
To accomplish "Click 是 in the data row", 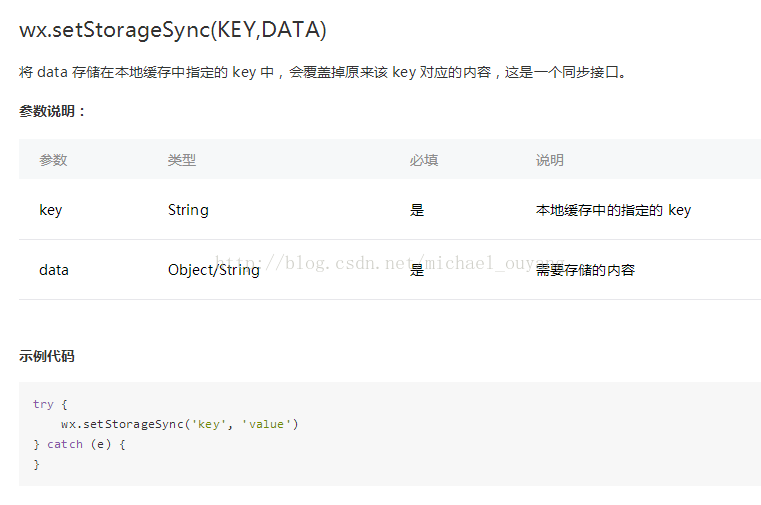I will coord(417,270).
